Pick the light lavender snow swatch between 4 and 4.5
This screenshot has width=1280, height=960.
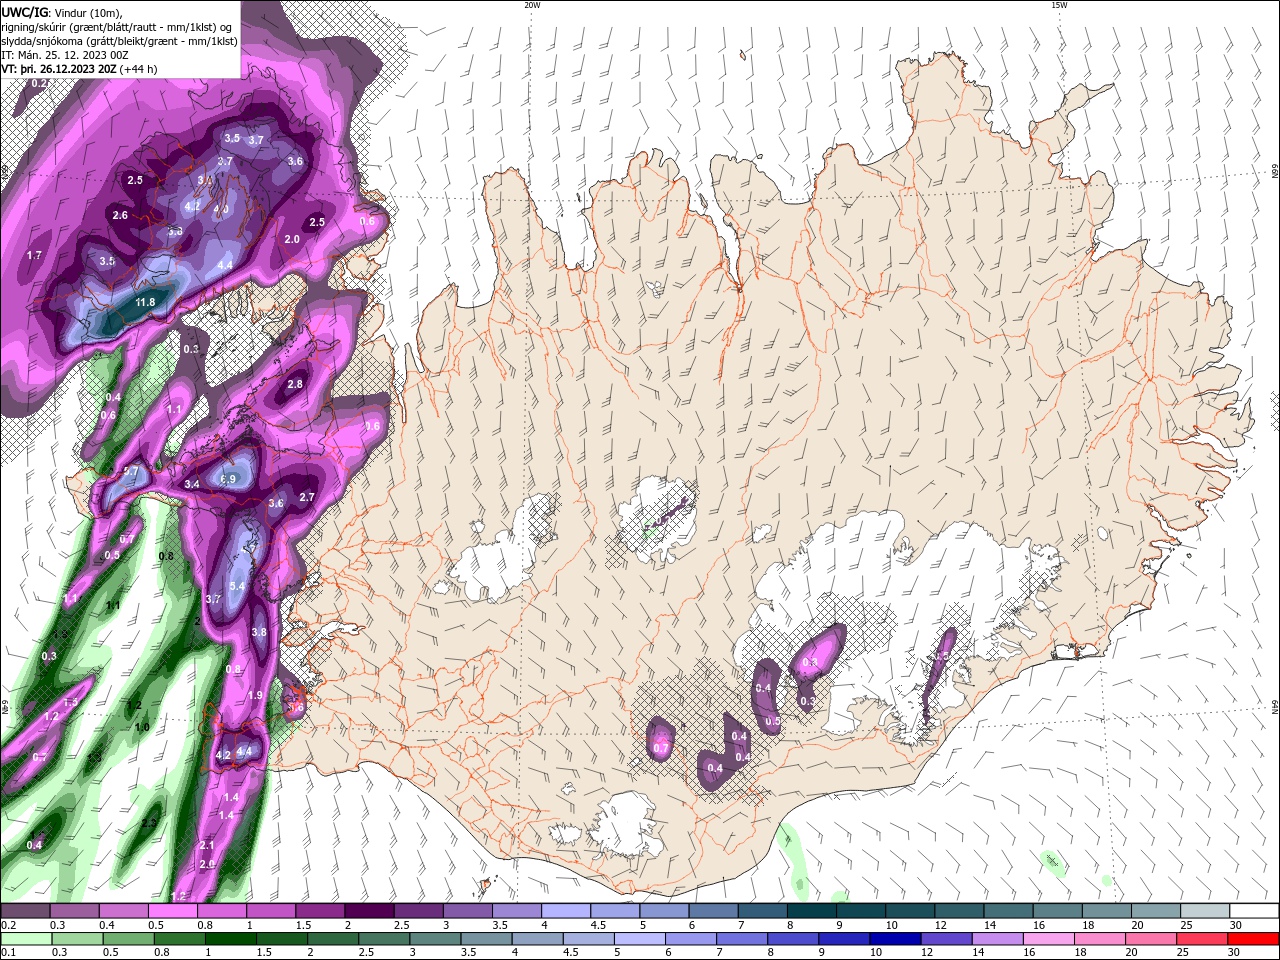(x=565, y=911)
